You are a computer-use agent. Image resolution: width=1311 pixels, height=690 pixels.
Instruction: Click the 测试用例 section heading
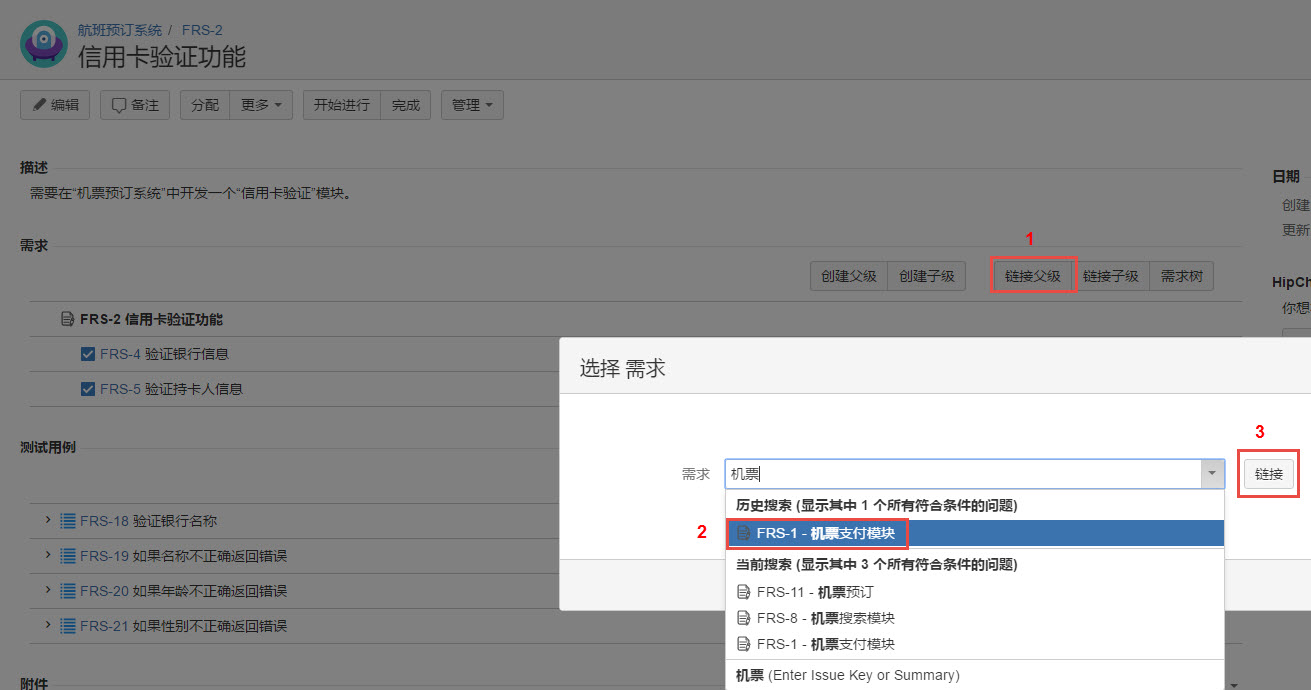(x=48, y=447)
